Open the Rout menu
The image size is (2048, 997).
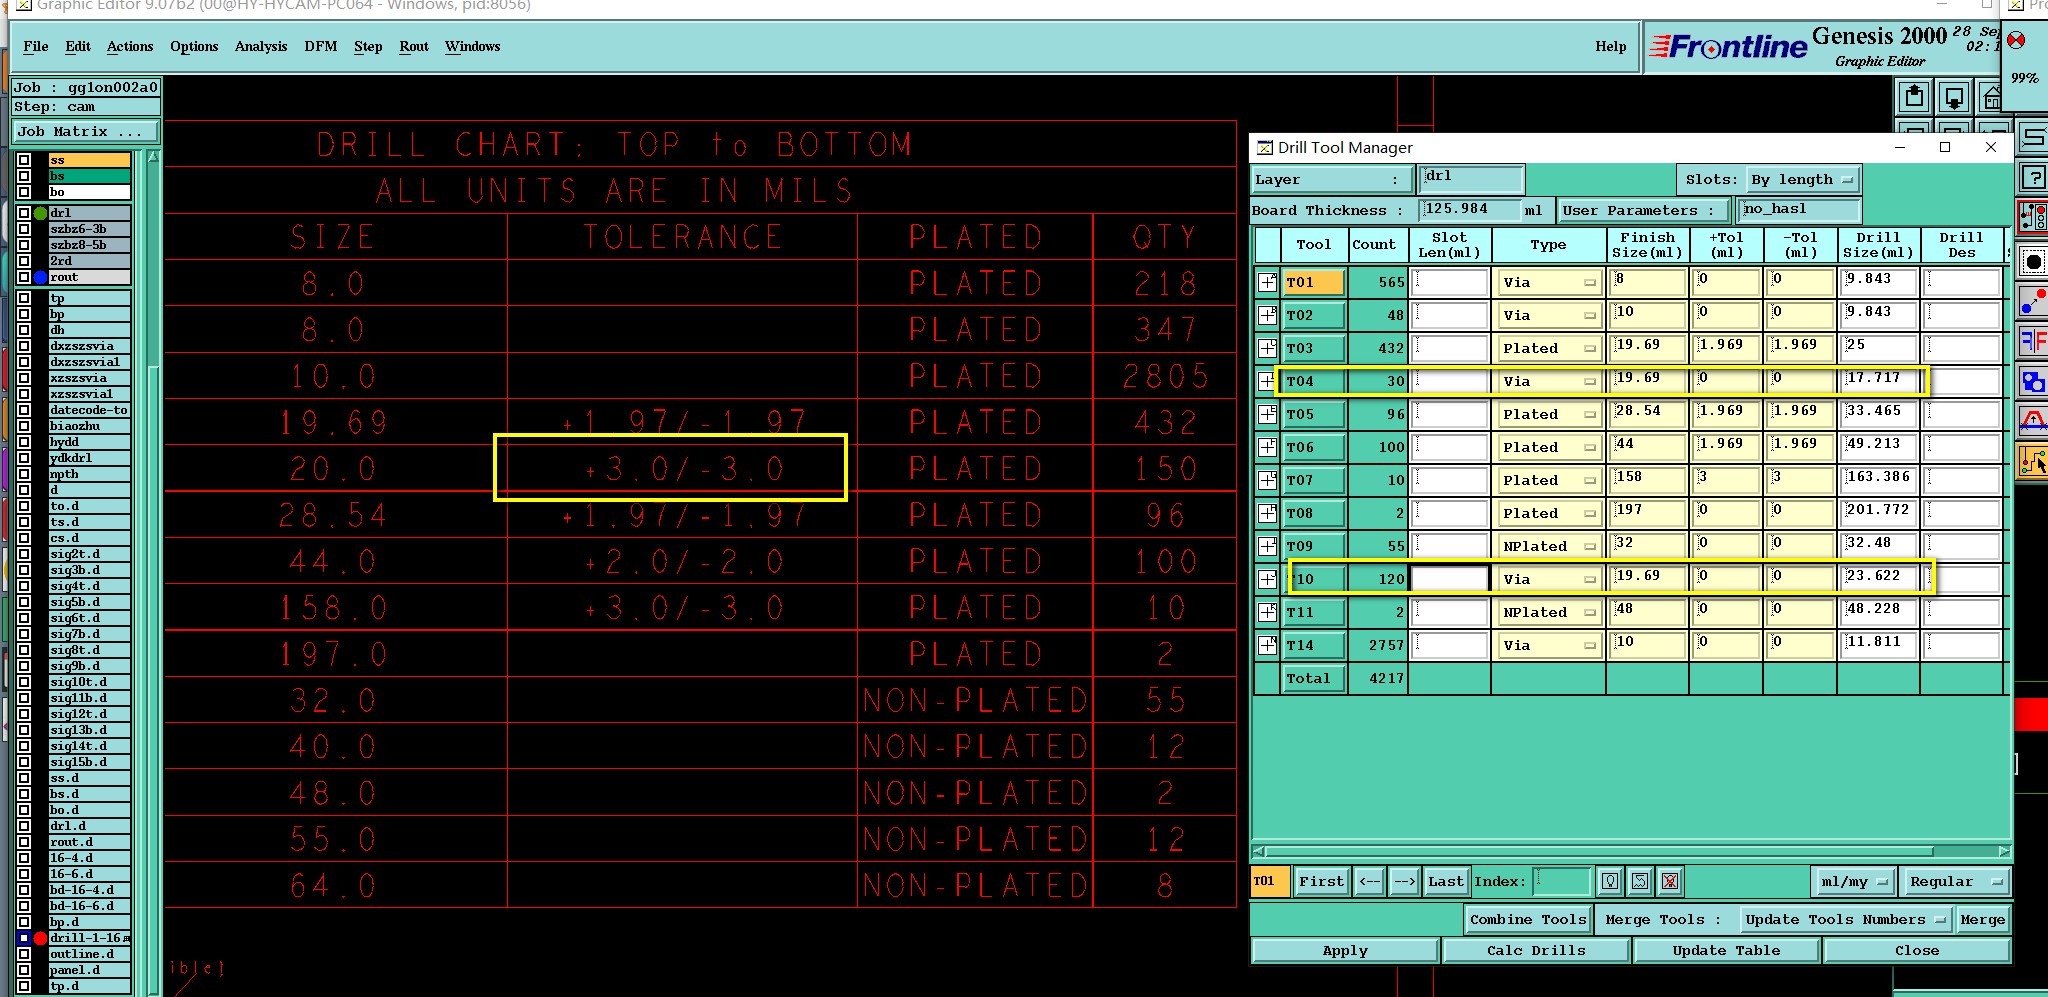tap(414, 46)
